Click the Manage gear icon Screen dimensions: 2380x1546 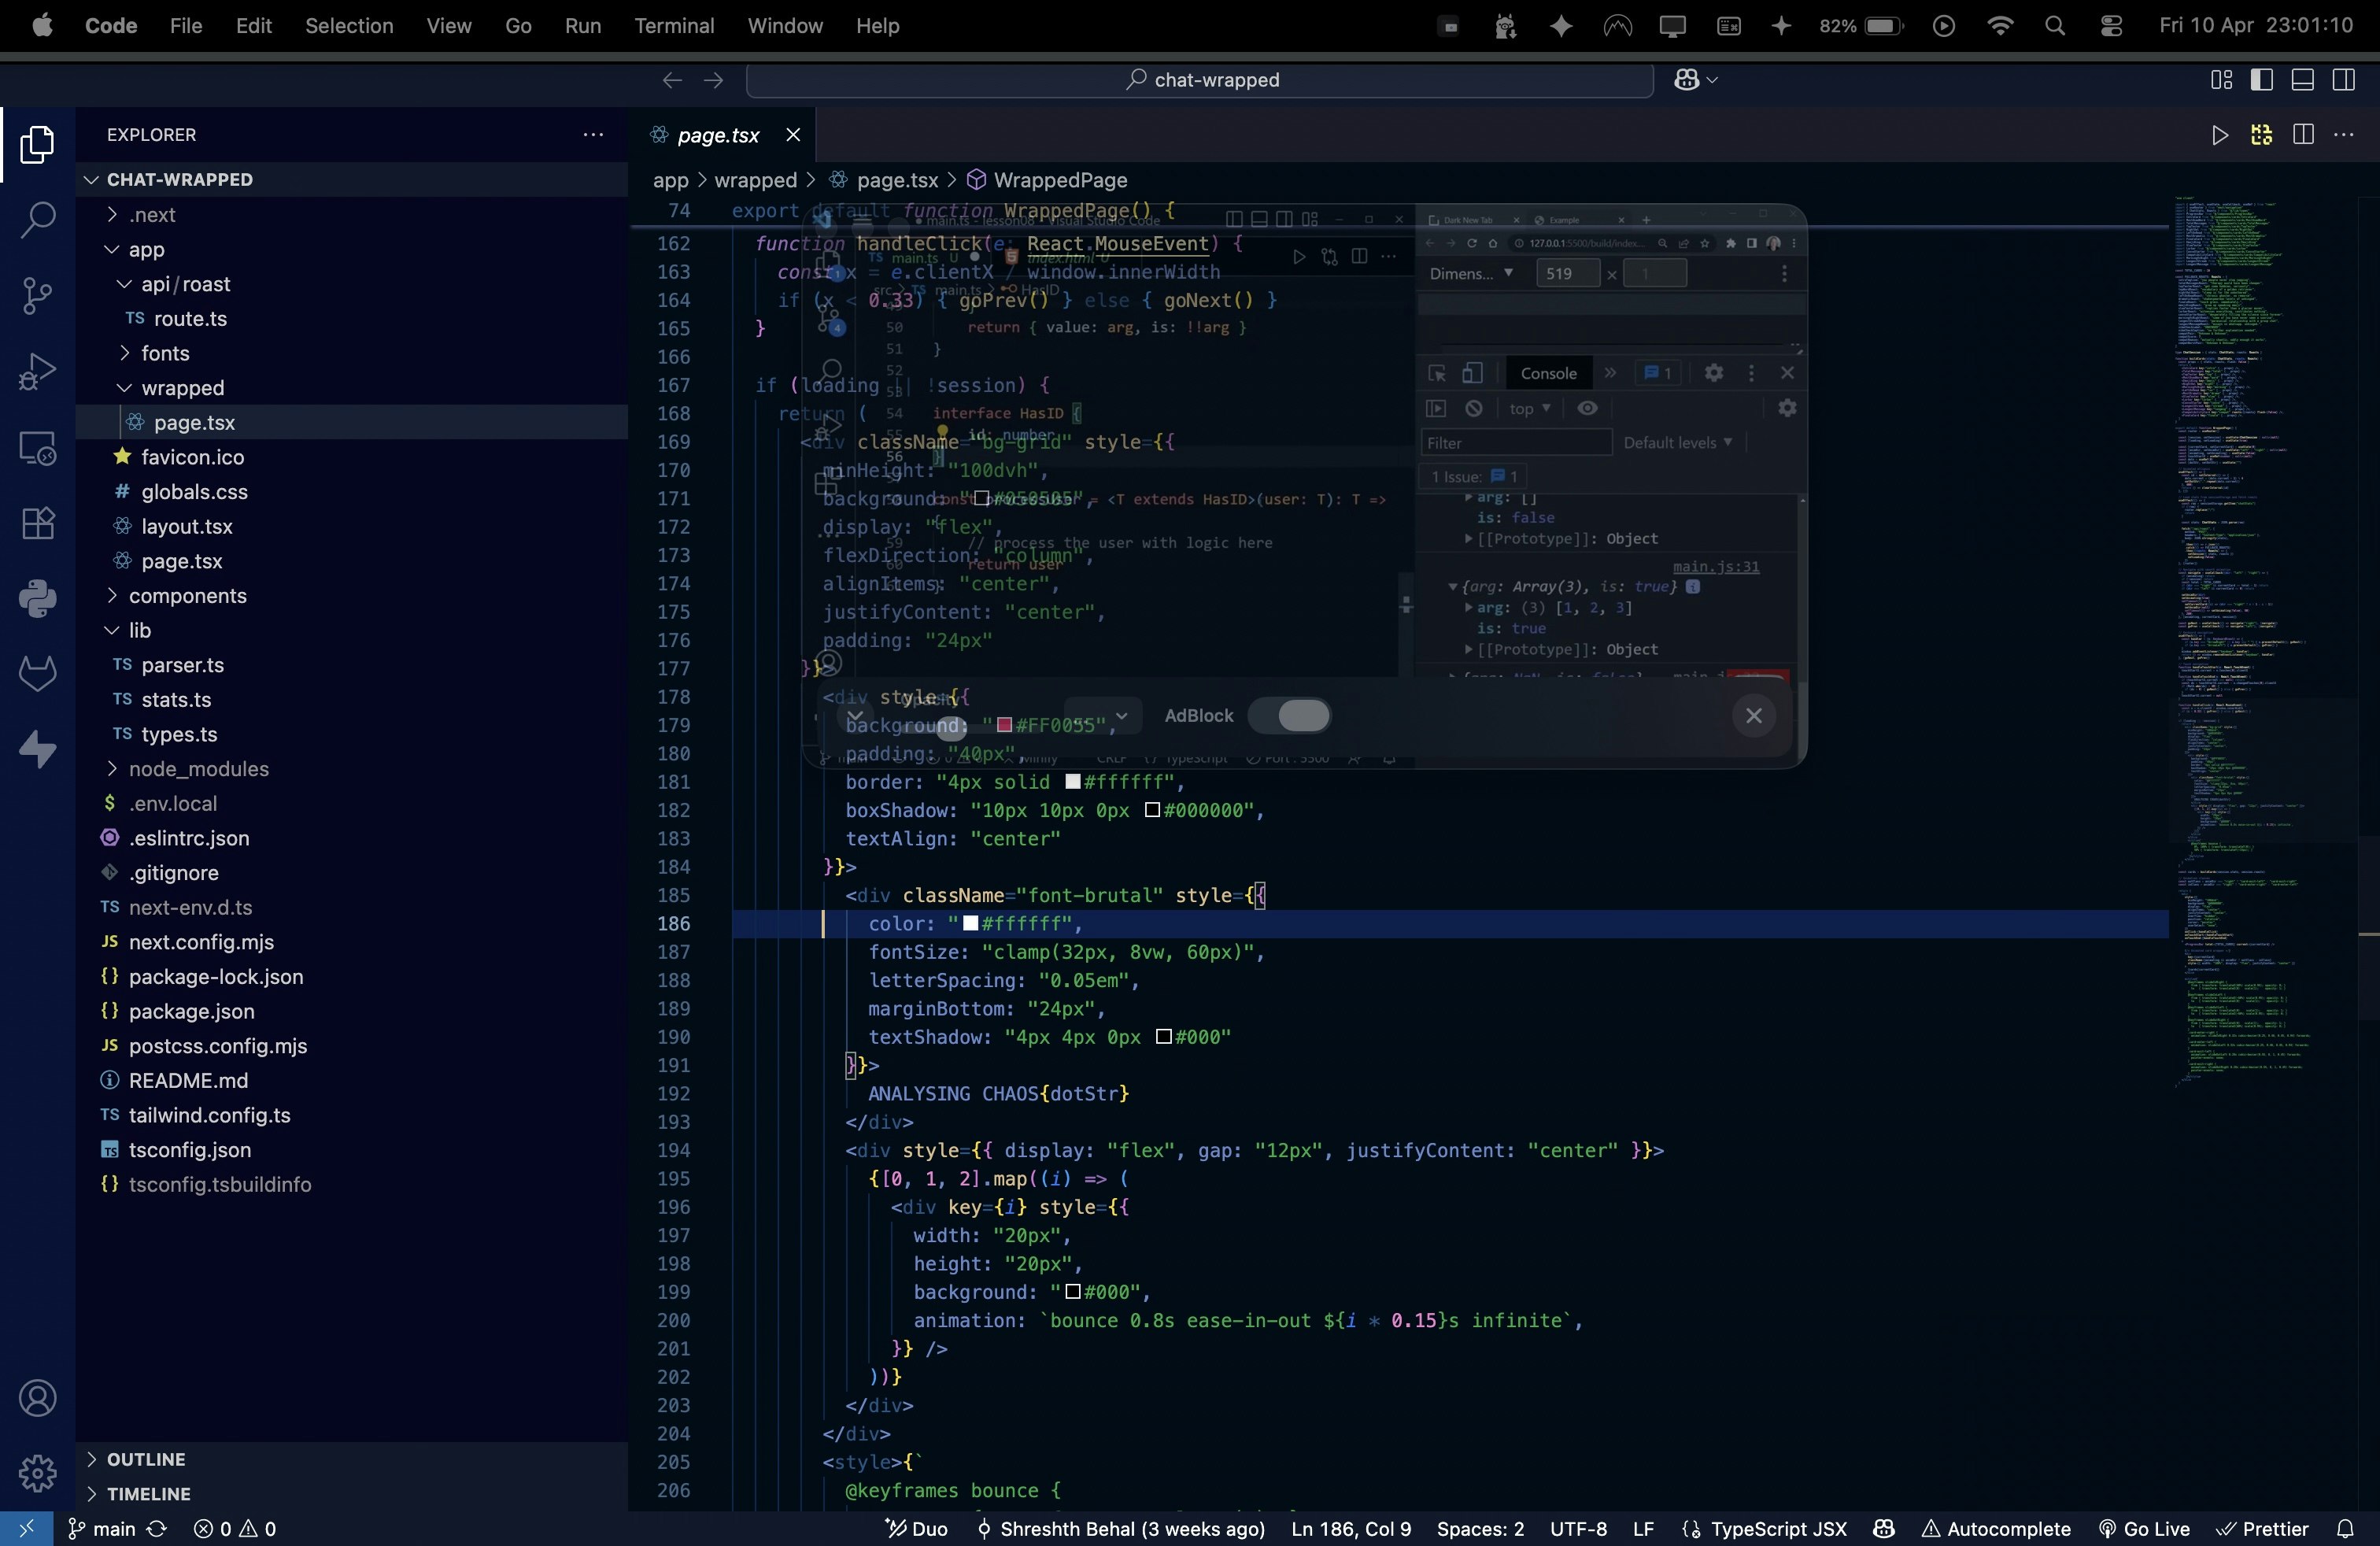click(37, 1472)
